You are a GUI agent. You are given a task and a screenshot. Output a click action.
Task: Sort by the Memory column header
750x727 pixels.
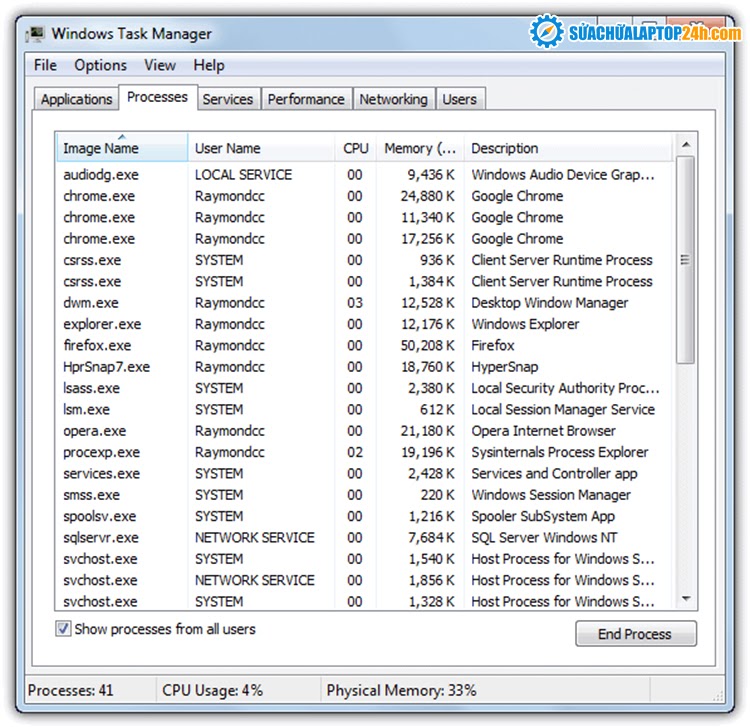coord(420,148)
